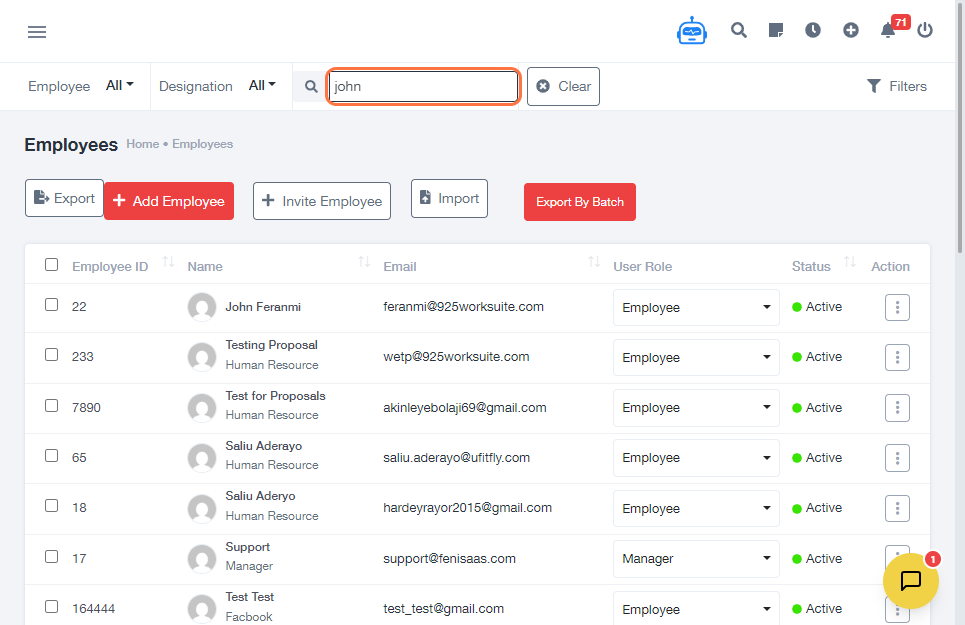Select checkbox for employee ID 22
Image resolution: width=965 pixels, height=625 pixels.
pos(51,305)
